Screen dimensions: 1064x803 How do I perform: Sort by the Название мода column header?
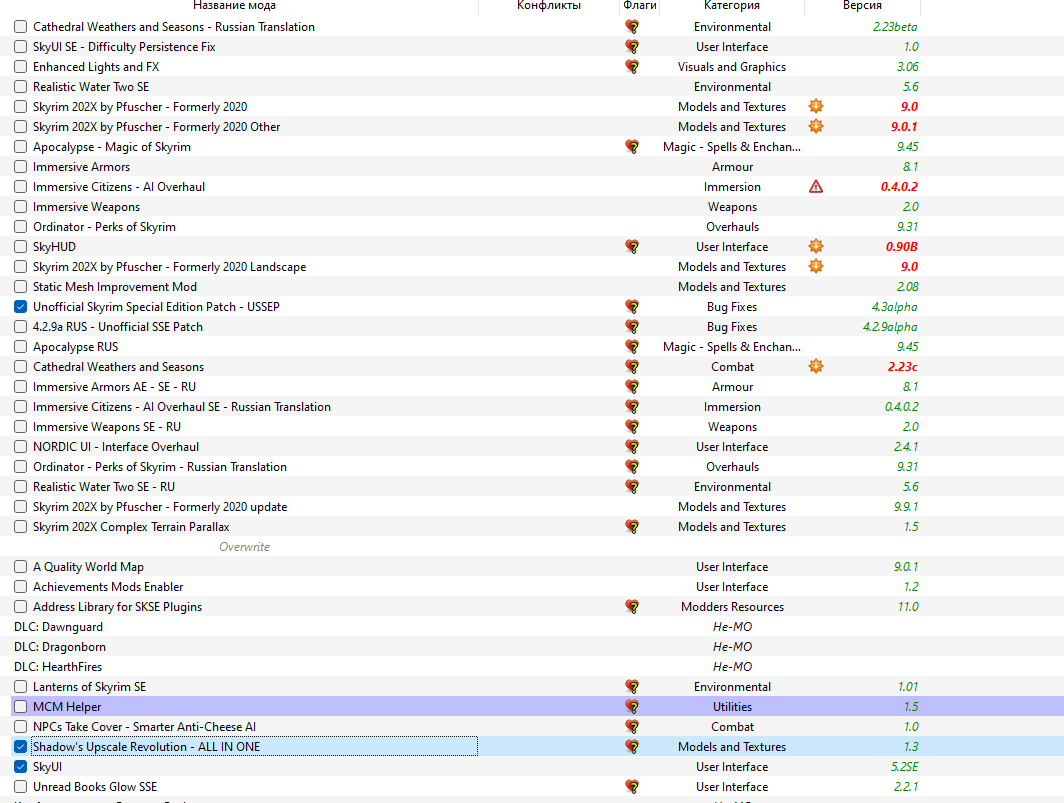[x=234, y=6]
